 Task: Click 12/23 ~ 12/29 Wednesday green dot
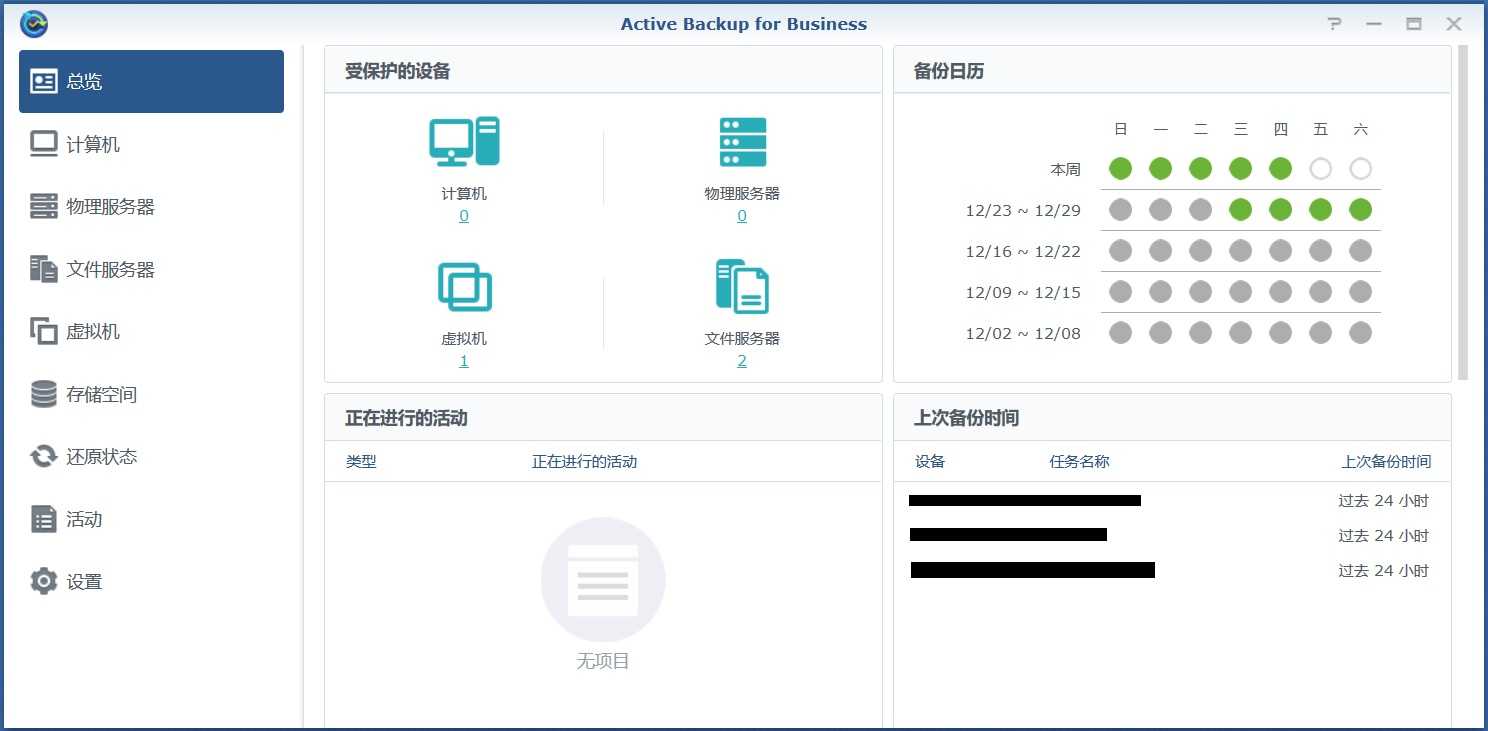tap(1241, 210)
